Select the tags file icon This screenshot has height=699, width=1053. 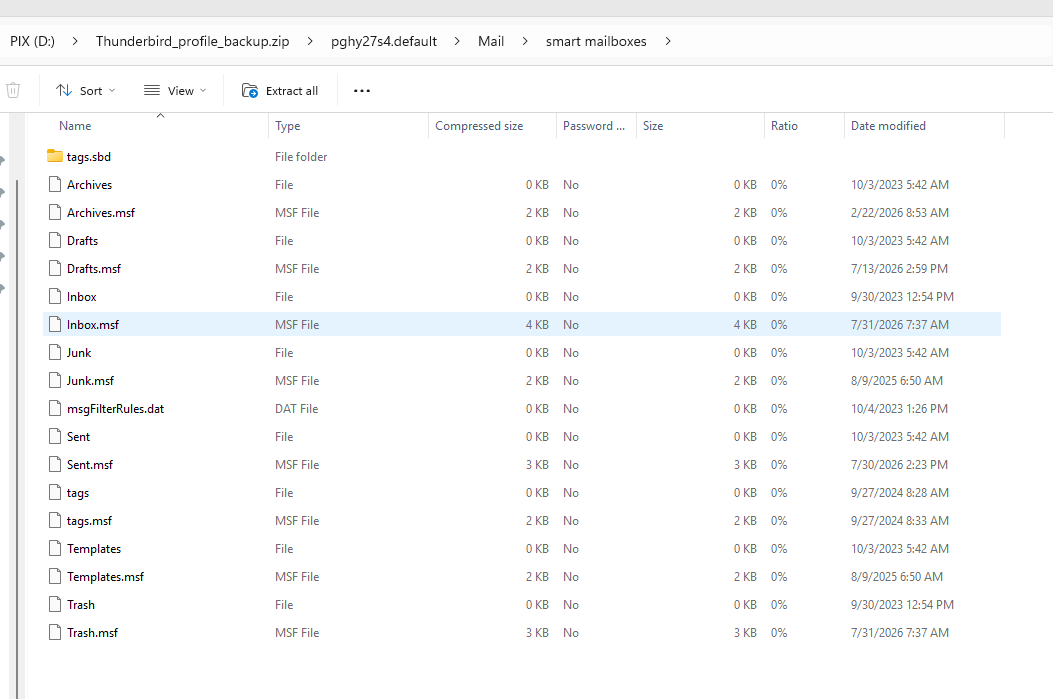tap(55, 492)
